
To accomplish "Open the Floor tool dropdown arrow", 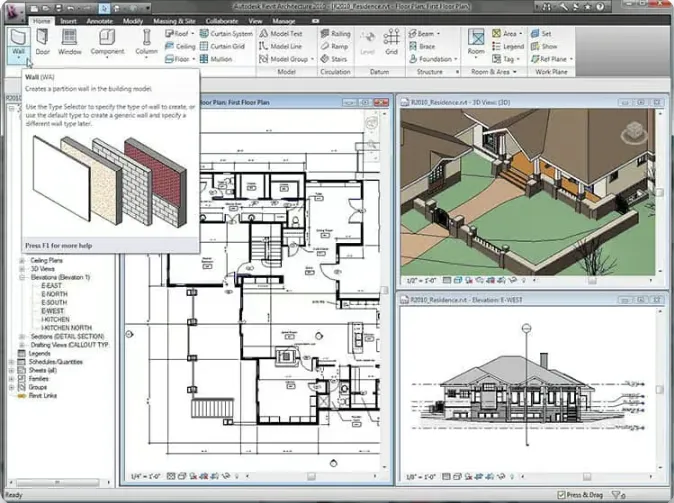I will click(x=193, y=59).
